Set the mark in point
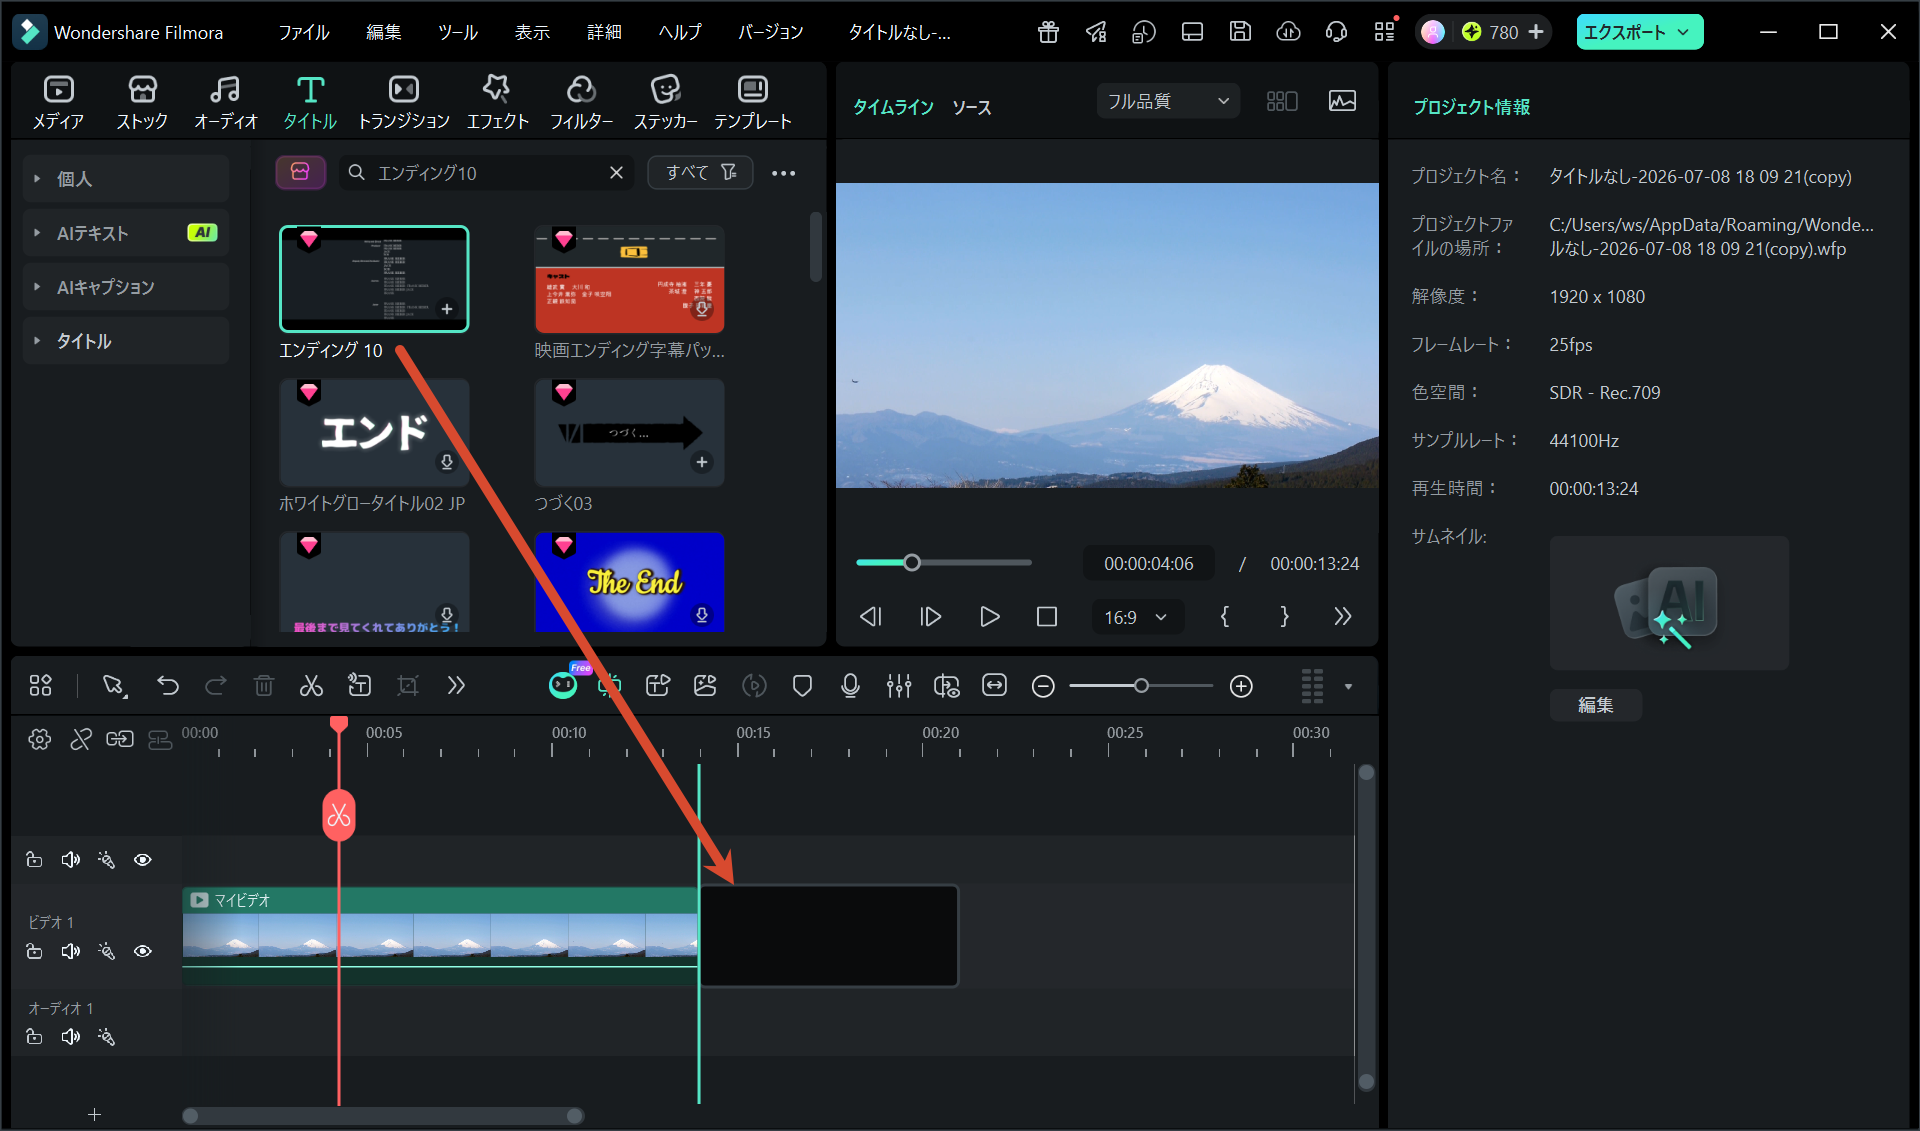1920x1131 pixels. coord(1225,617)
